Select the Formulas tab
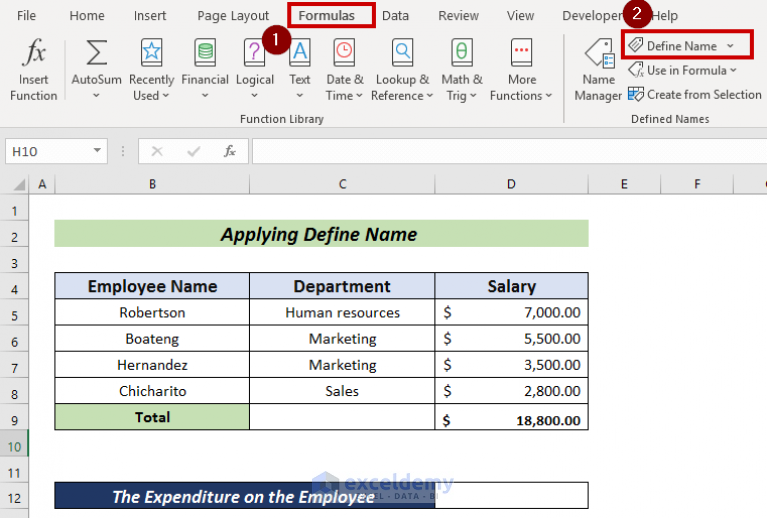Image resolution: width=767 pixels, height=518 pixels. click(x=326, y=16)
